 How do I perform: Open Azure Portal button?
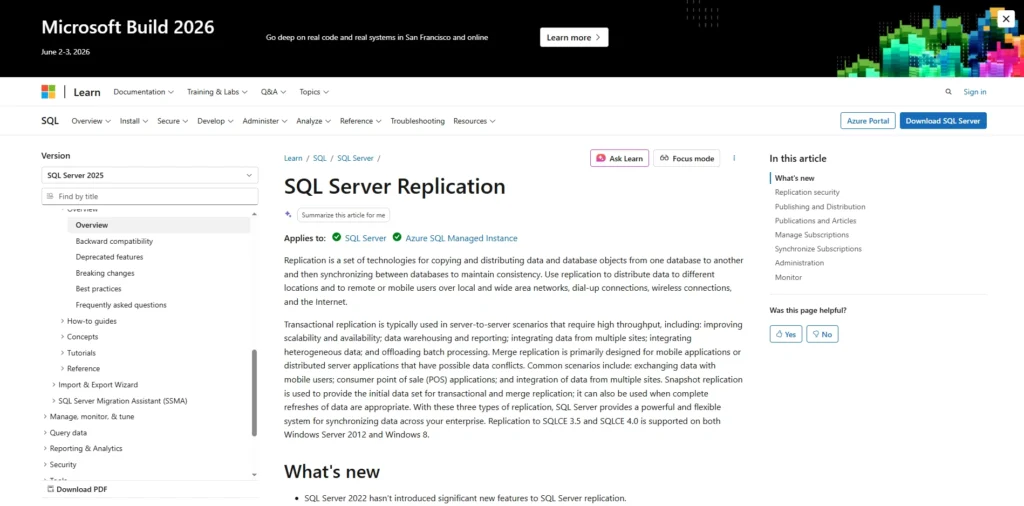(x=867, y=121)
